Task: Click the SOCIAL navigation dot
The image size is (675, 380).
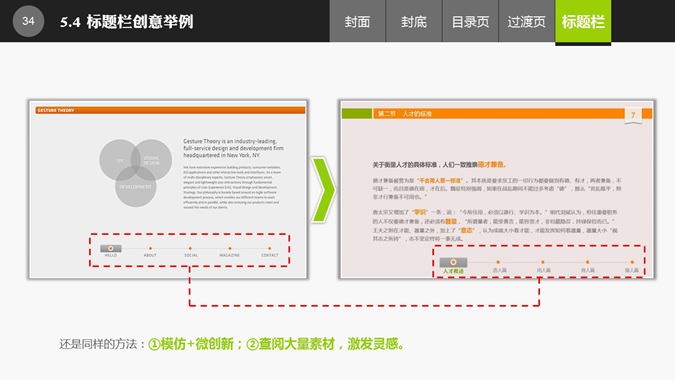Action: (x=190, y=248)
